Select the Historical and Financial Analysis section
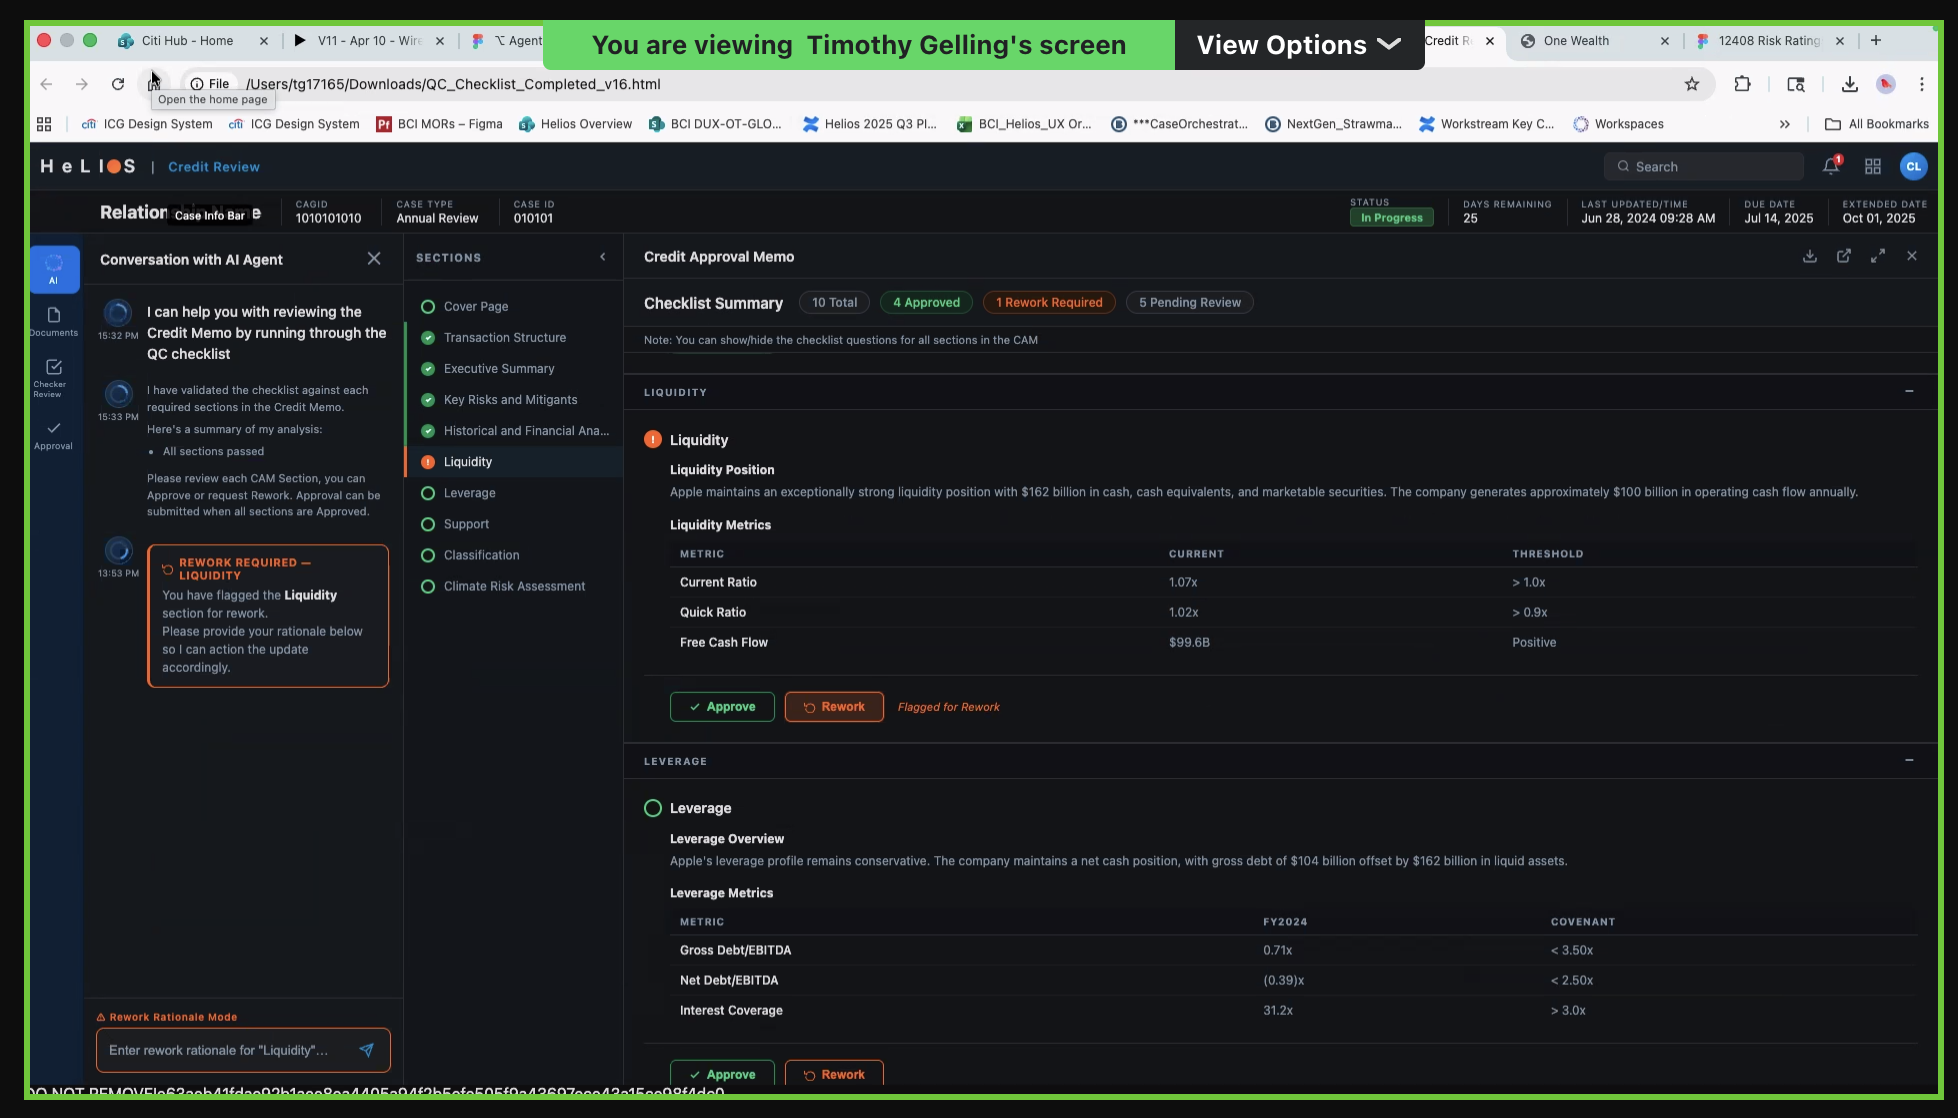Viewport: 1958px width, 1118px height. 514,430
